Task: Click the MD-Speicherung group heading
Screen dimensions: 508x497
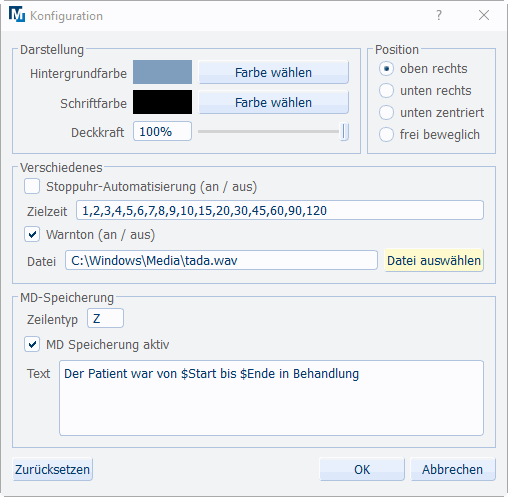Action: (x=67, y=298)
